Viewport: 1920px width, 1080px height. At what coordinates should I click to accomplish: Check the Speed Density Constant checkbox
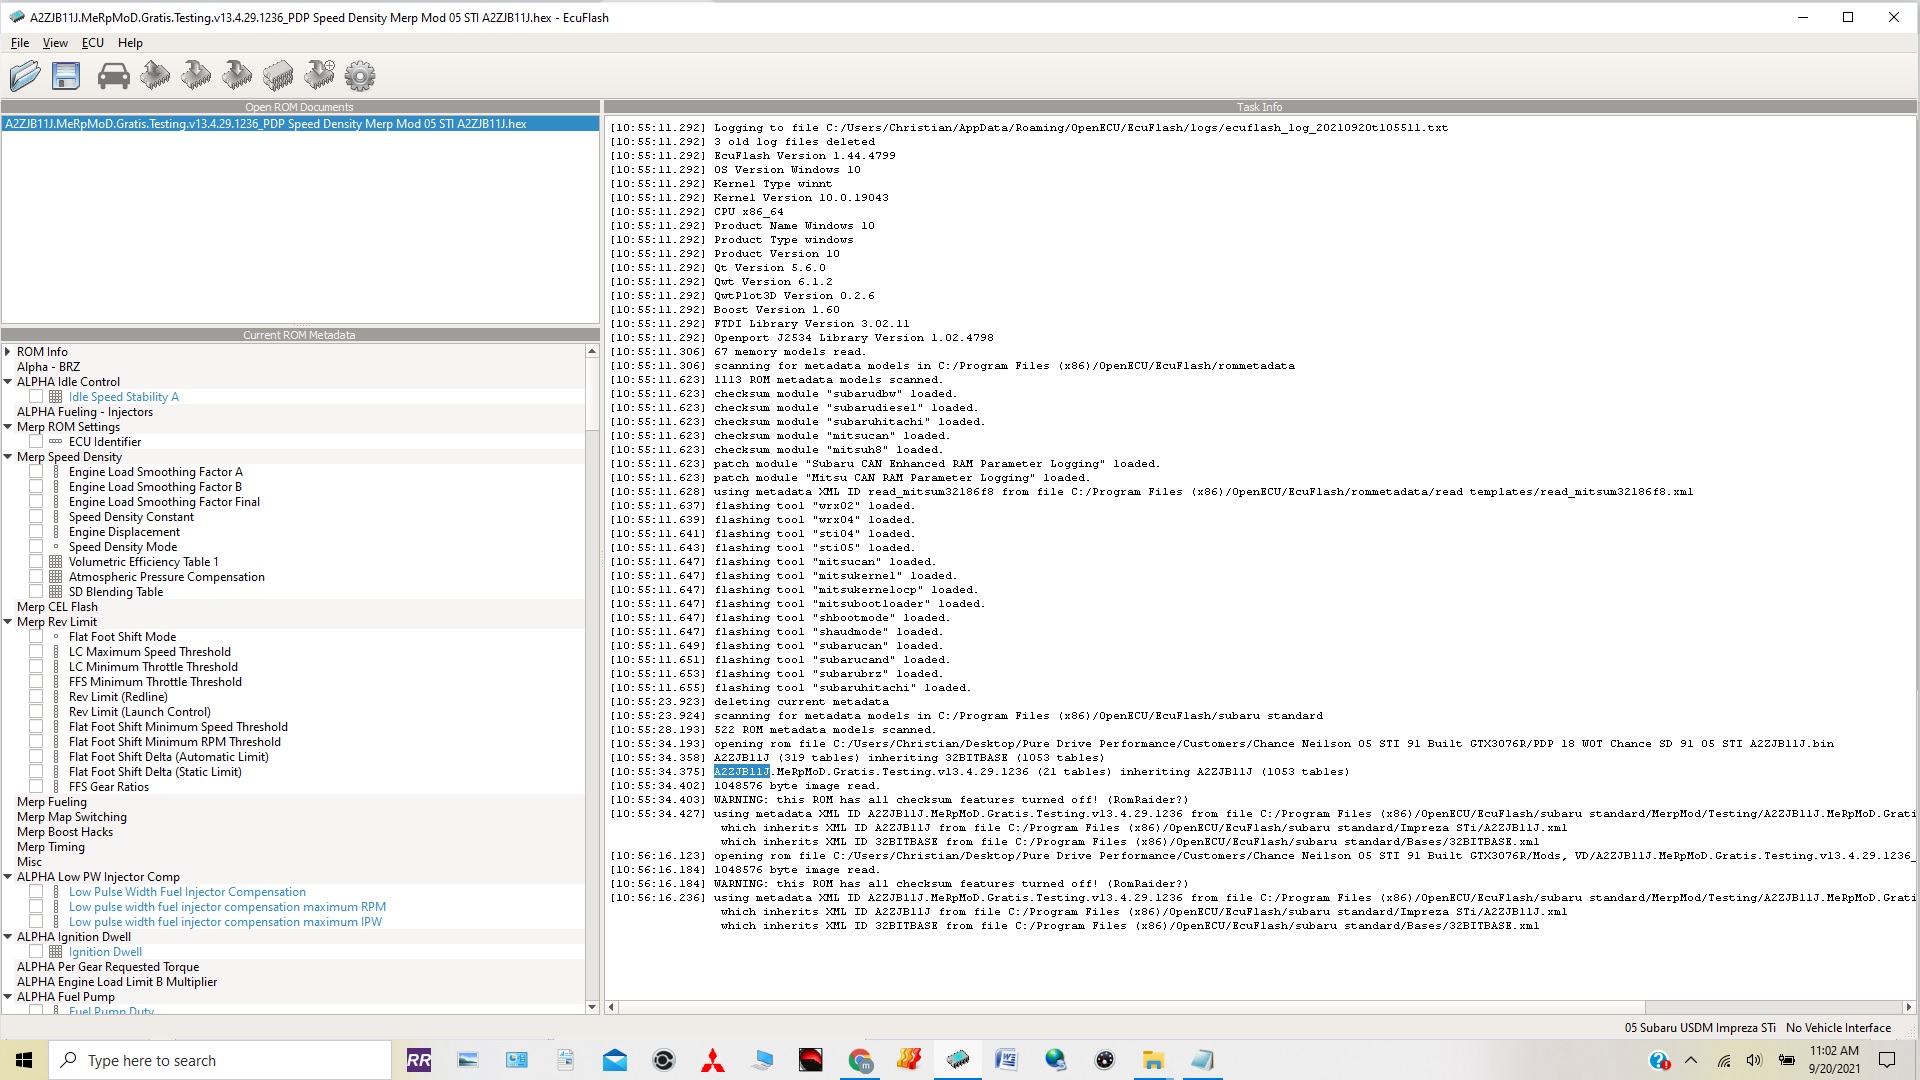(x=36, y=517)
